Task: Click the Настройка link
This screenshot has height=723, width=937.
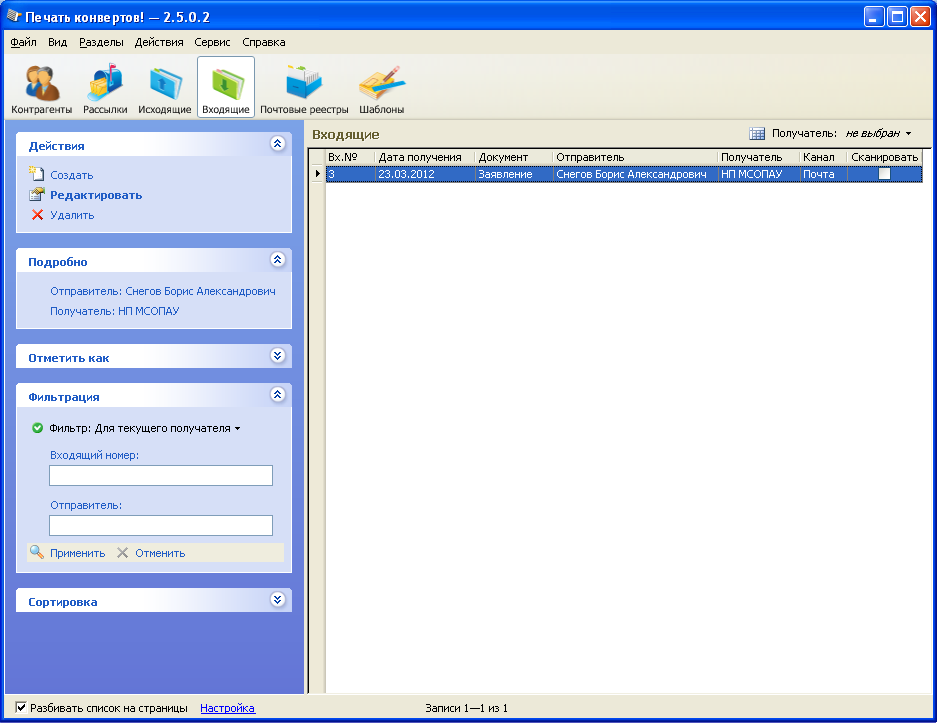Action: tap(227, 708)
